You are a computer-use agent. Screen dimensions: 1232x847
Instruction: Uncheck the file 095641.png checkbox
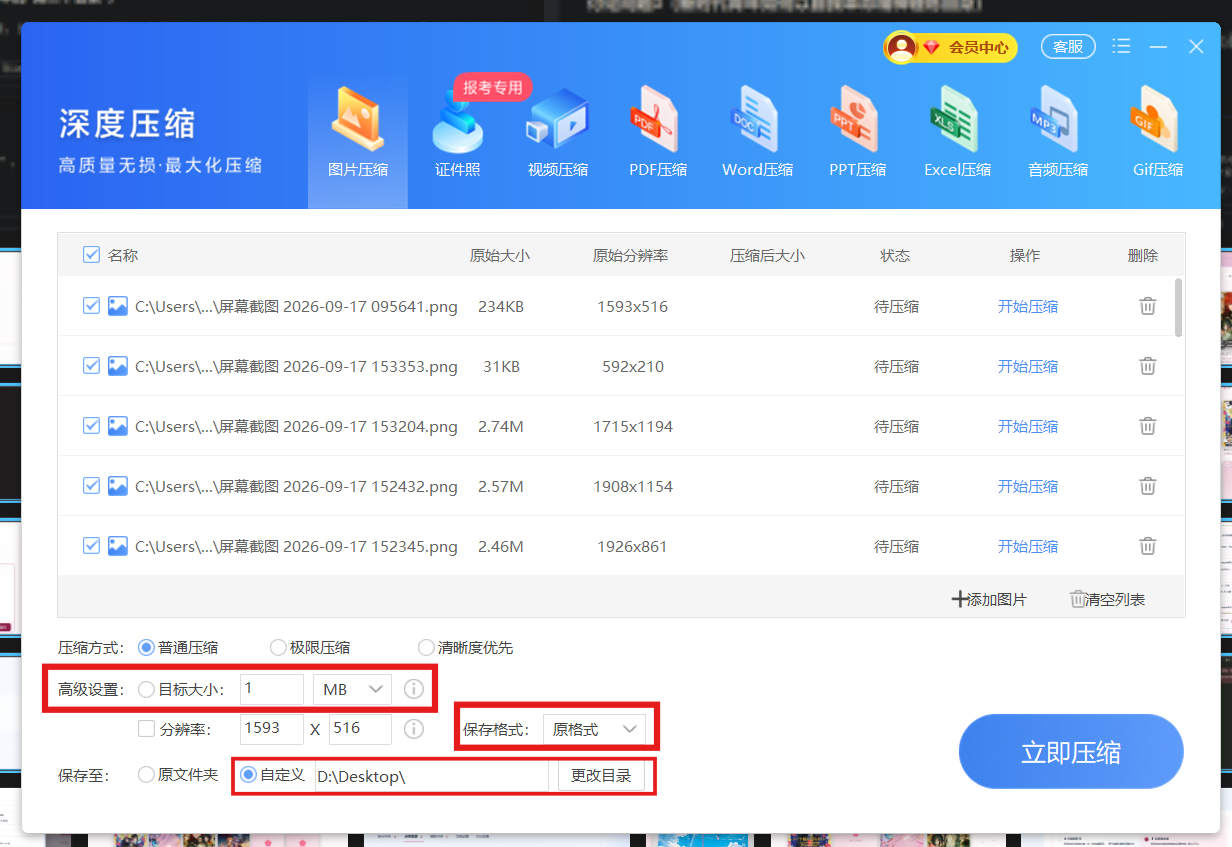tap(91, 306)
